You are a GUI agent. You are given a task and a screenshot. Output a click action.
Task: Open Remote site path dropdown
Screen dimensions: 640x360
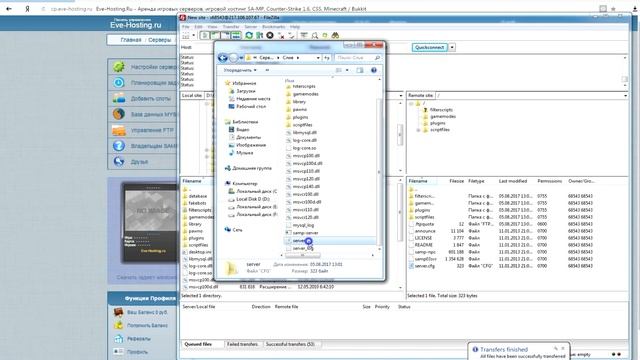coord(625,96)
